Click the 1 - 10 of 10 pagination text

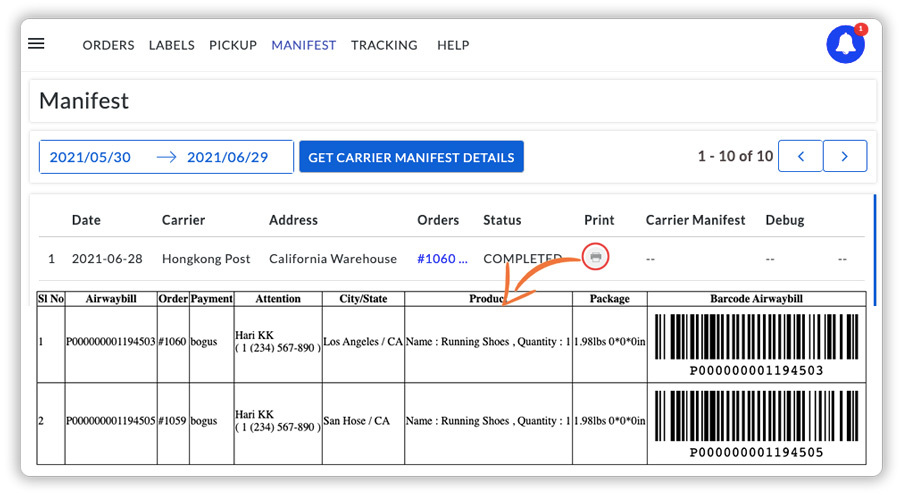coord(735,156)
